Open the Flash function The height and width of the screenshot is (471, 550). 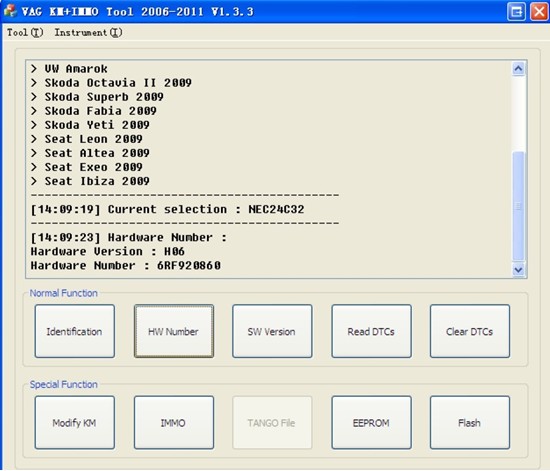pyautogui.click(x=470, y=422)
